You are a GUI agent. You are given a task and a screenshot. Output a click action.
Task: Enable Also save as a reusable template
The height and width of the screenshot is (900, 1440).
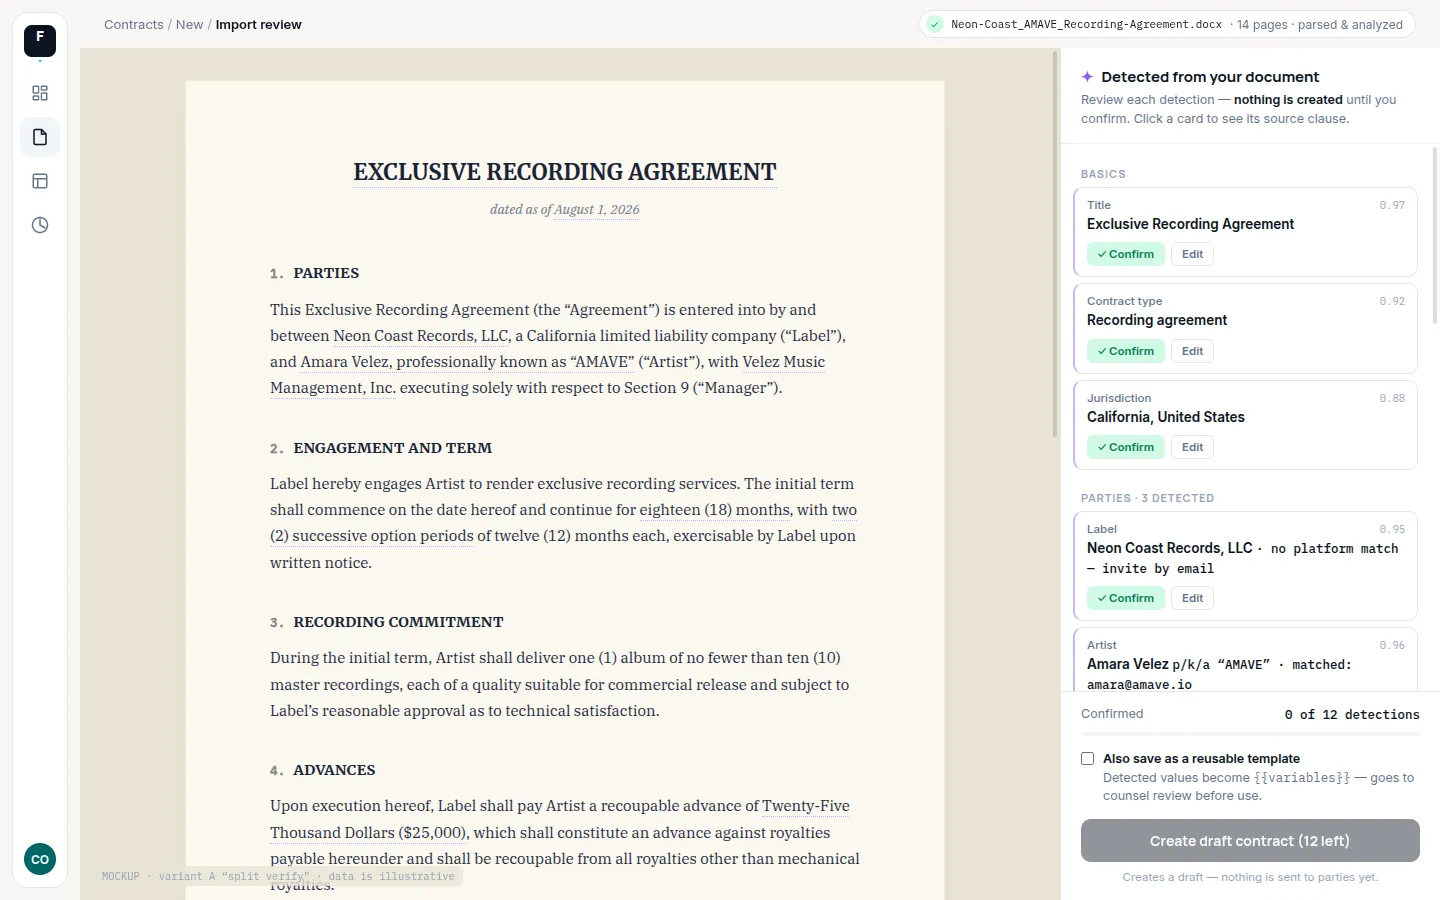pyautogui.click(x=1087, y=759)
